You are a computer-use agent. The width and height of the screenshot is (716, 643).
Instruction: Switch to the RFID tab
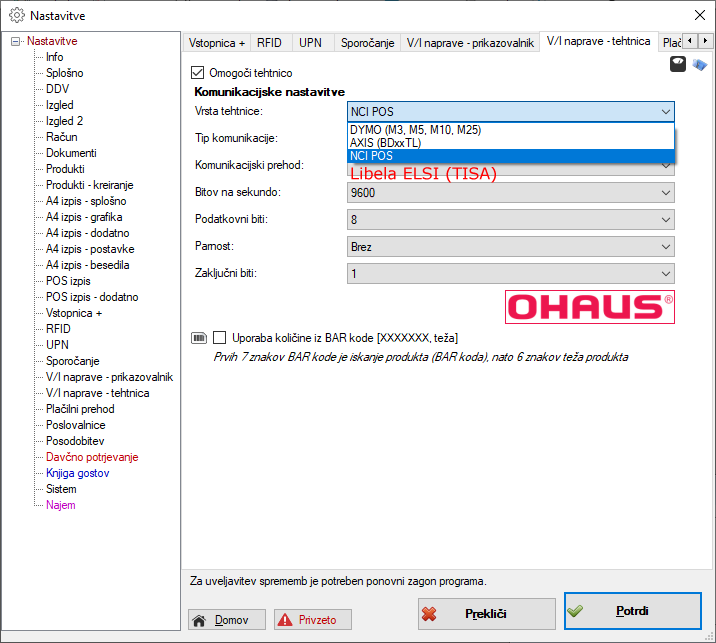pyautogui.click(x=269, y=43)
